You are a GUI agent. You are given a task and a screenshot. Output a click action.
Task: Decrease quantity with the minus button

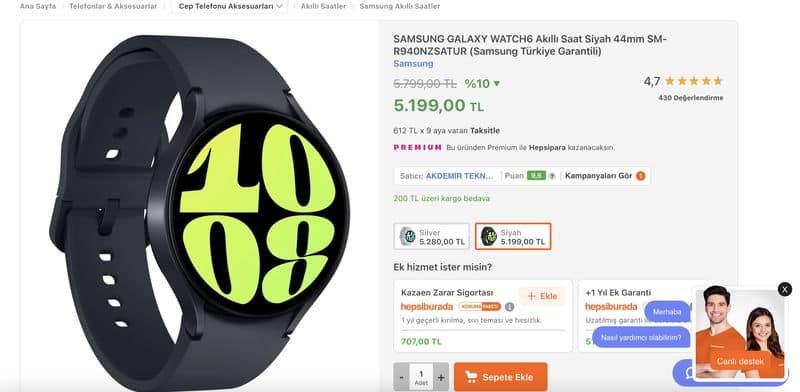[402, 377]
